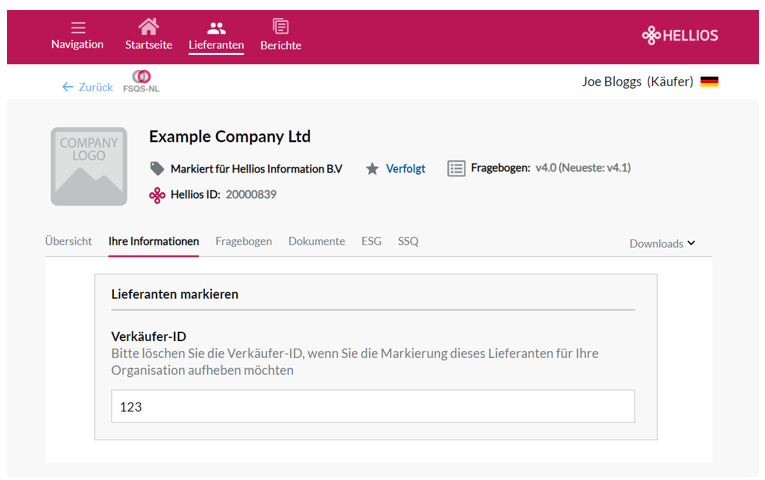Open the Berichte reports icon
The width and height of the screenshot is (765, 480).
pyautogui.click(x=281, y=26)
